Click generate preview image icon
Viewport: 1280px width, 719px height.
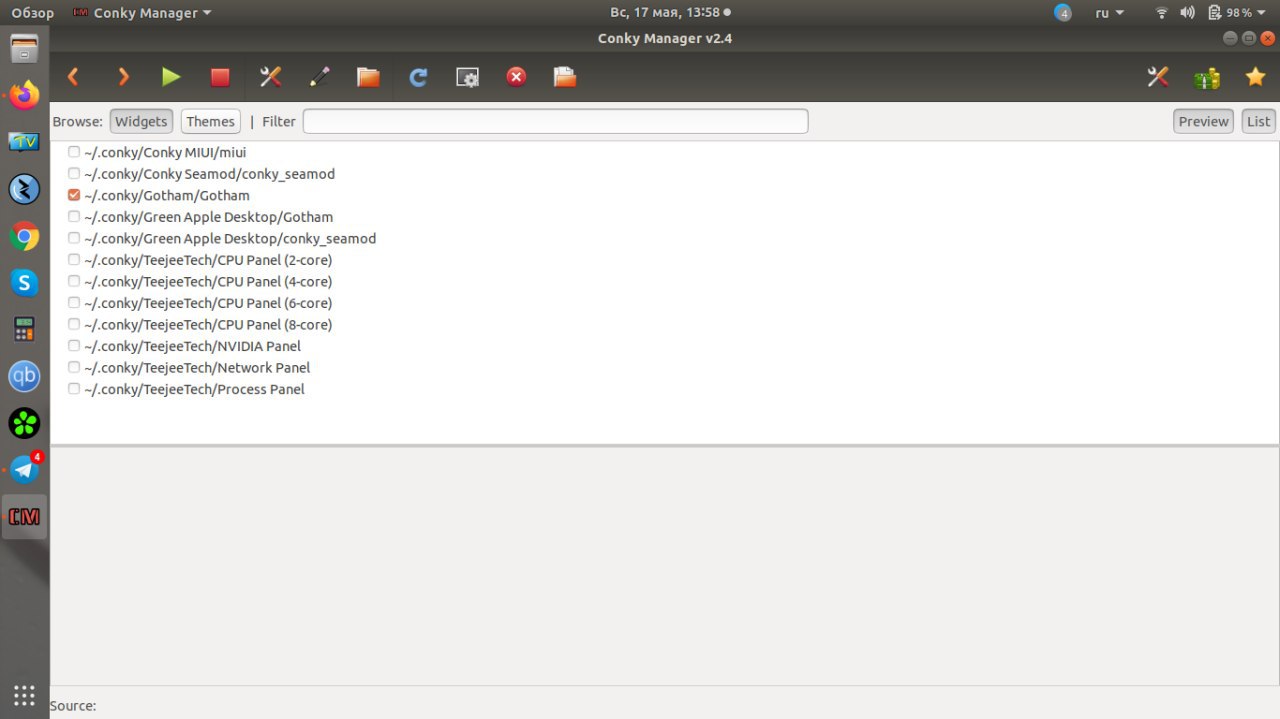click(467, 77)
